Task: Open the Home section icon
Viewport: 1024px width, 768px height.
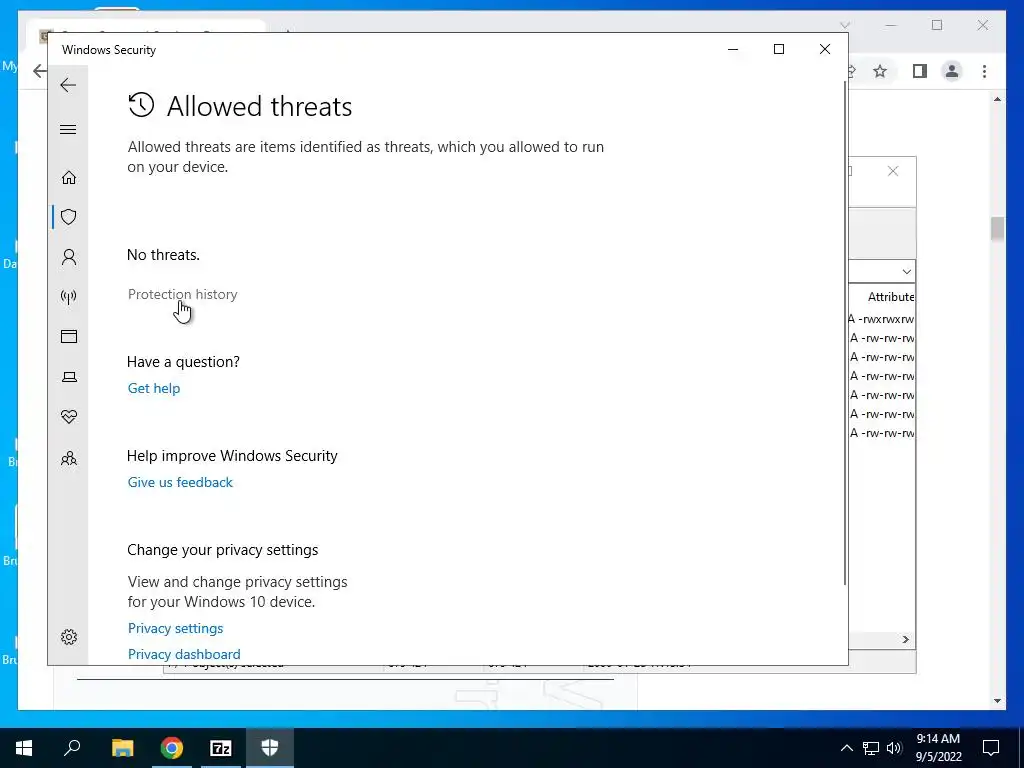Action: click(x=69, y=178)
